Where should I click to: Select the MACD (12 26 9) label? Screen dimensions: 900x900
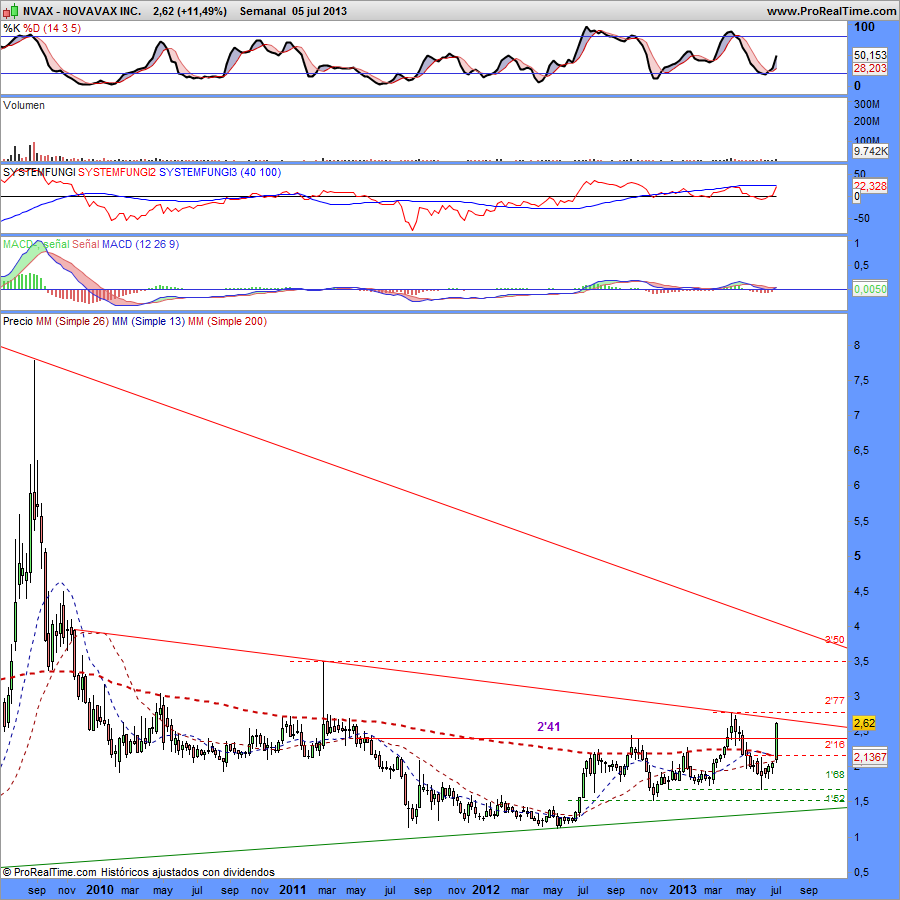pos(141,245)
